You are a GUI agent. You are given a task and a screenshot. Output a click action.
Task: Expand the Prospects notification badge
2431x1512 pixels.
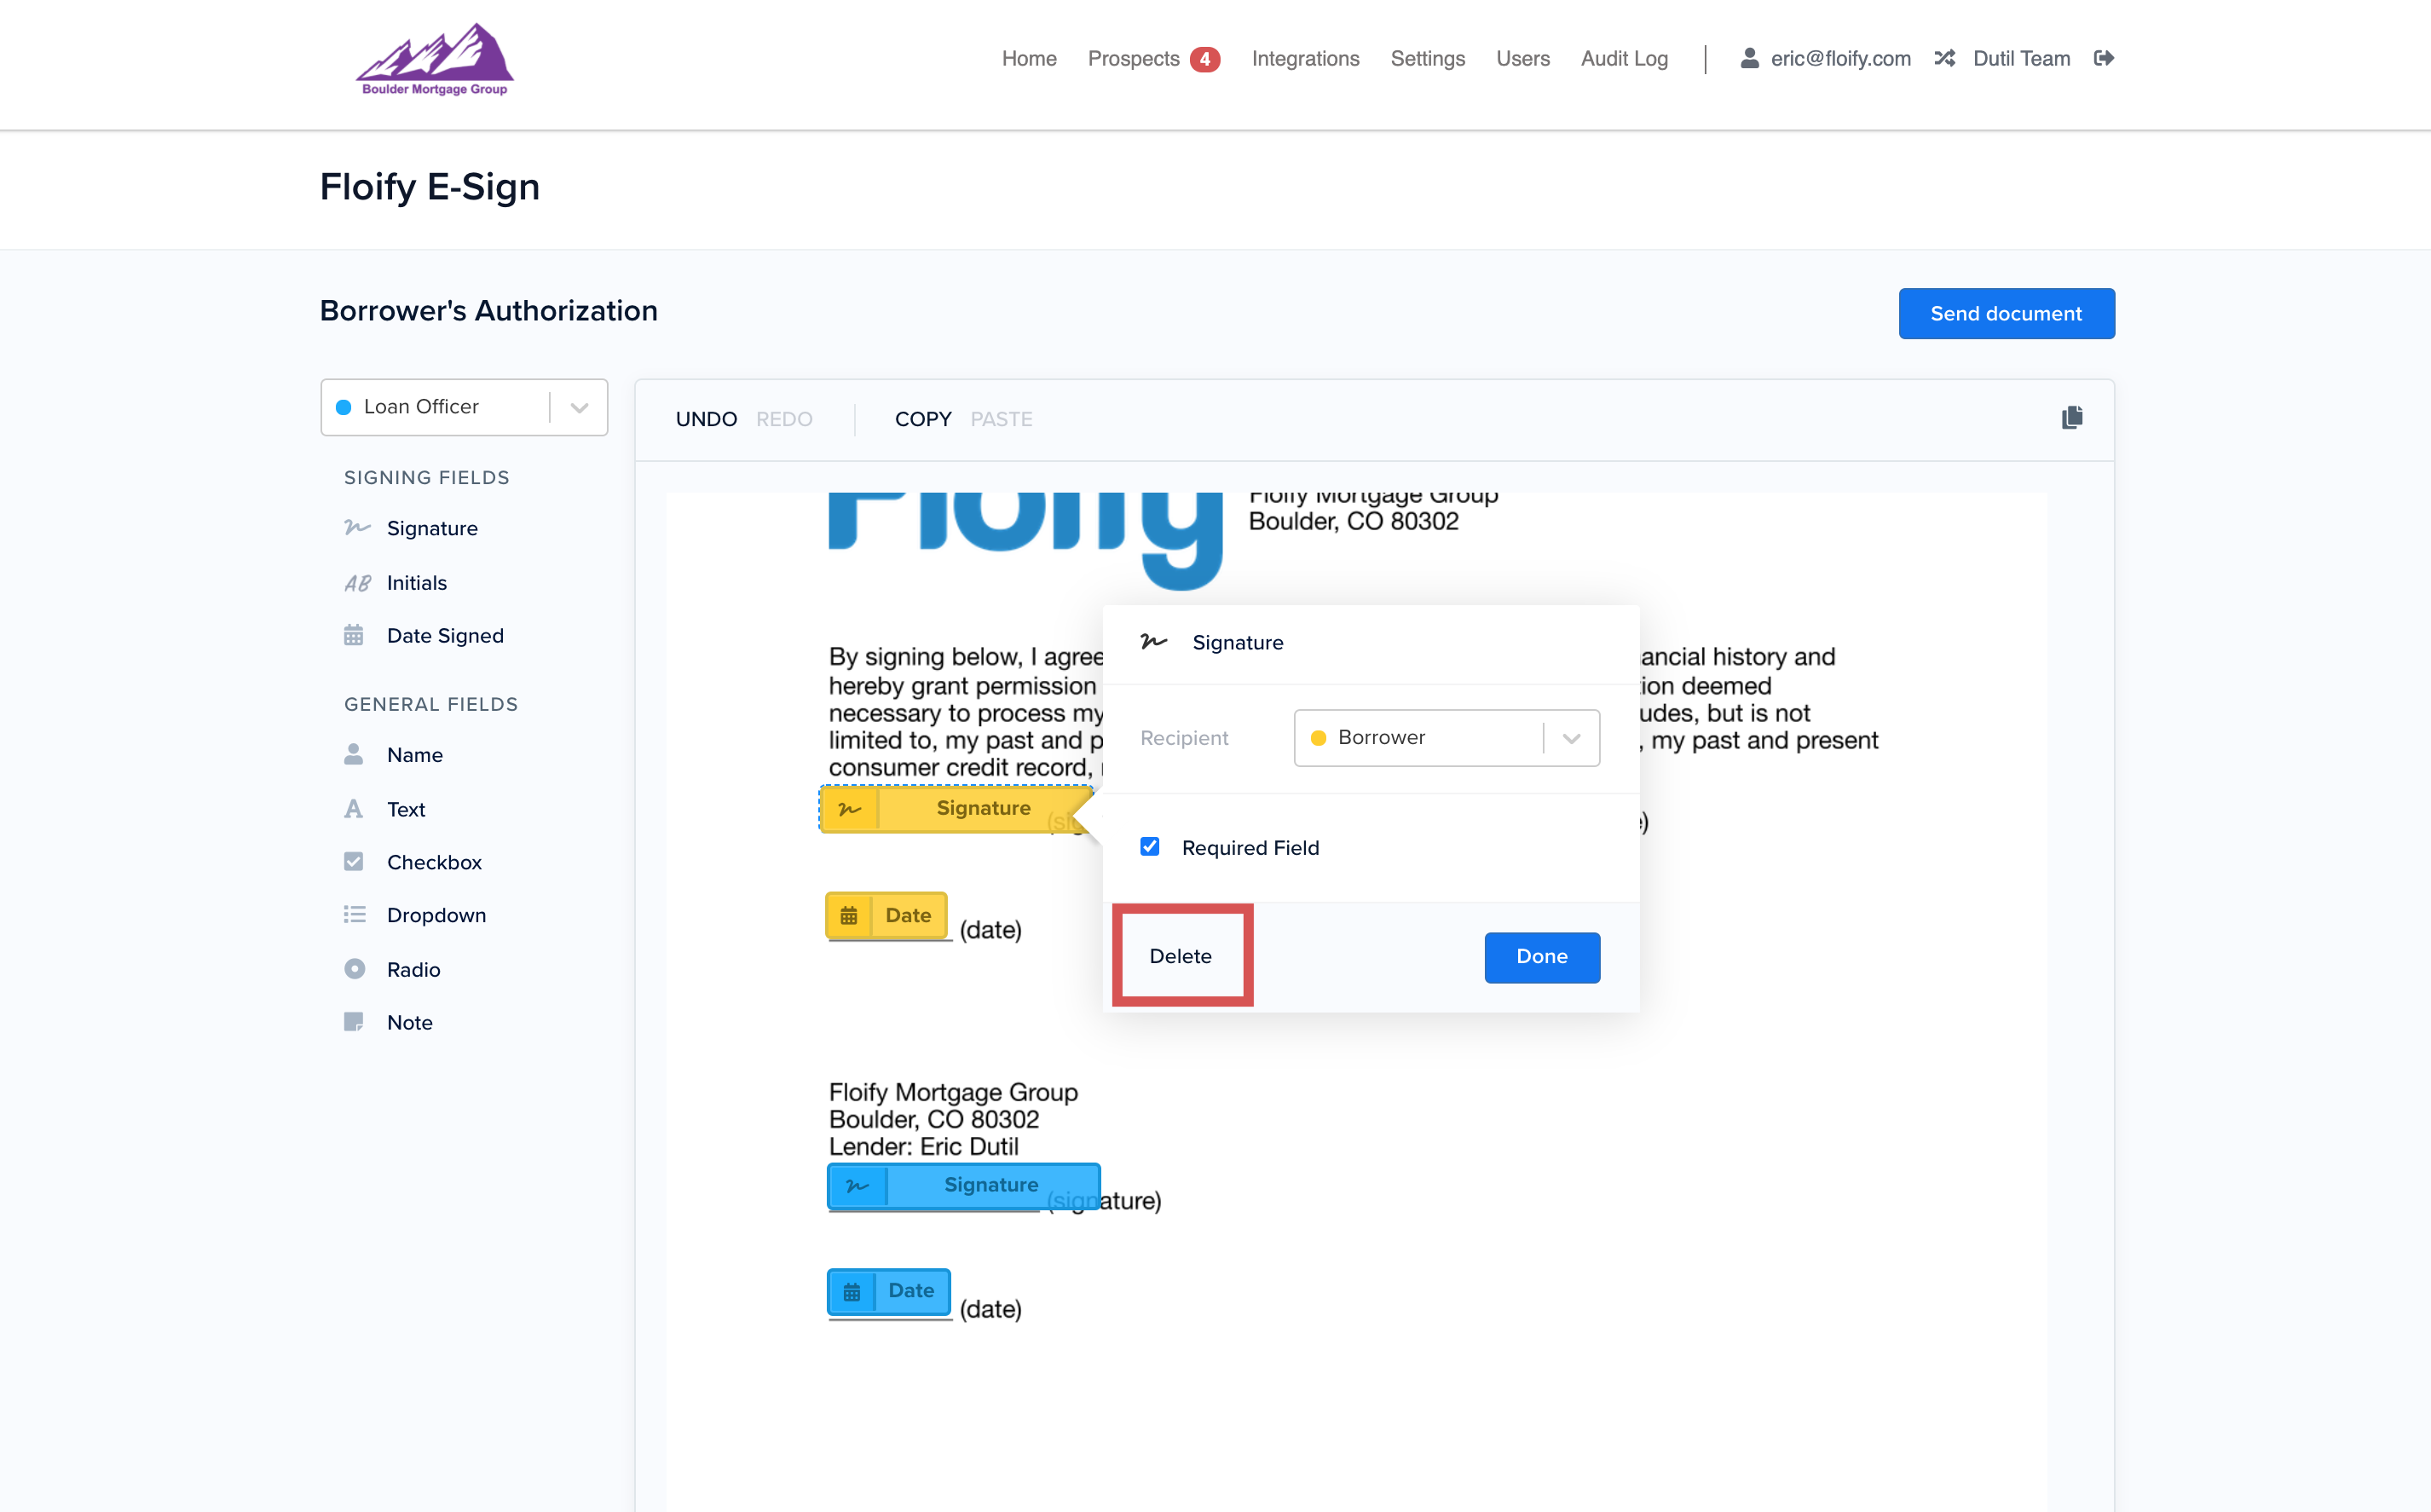point(1205,59)
